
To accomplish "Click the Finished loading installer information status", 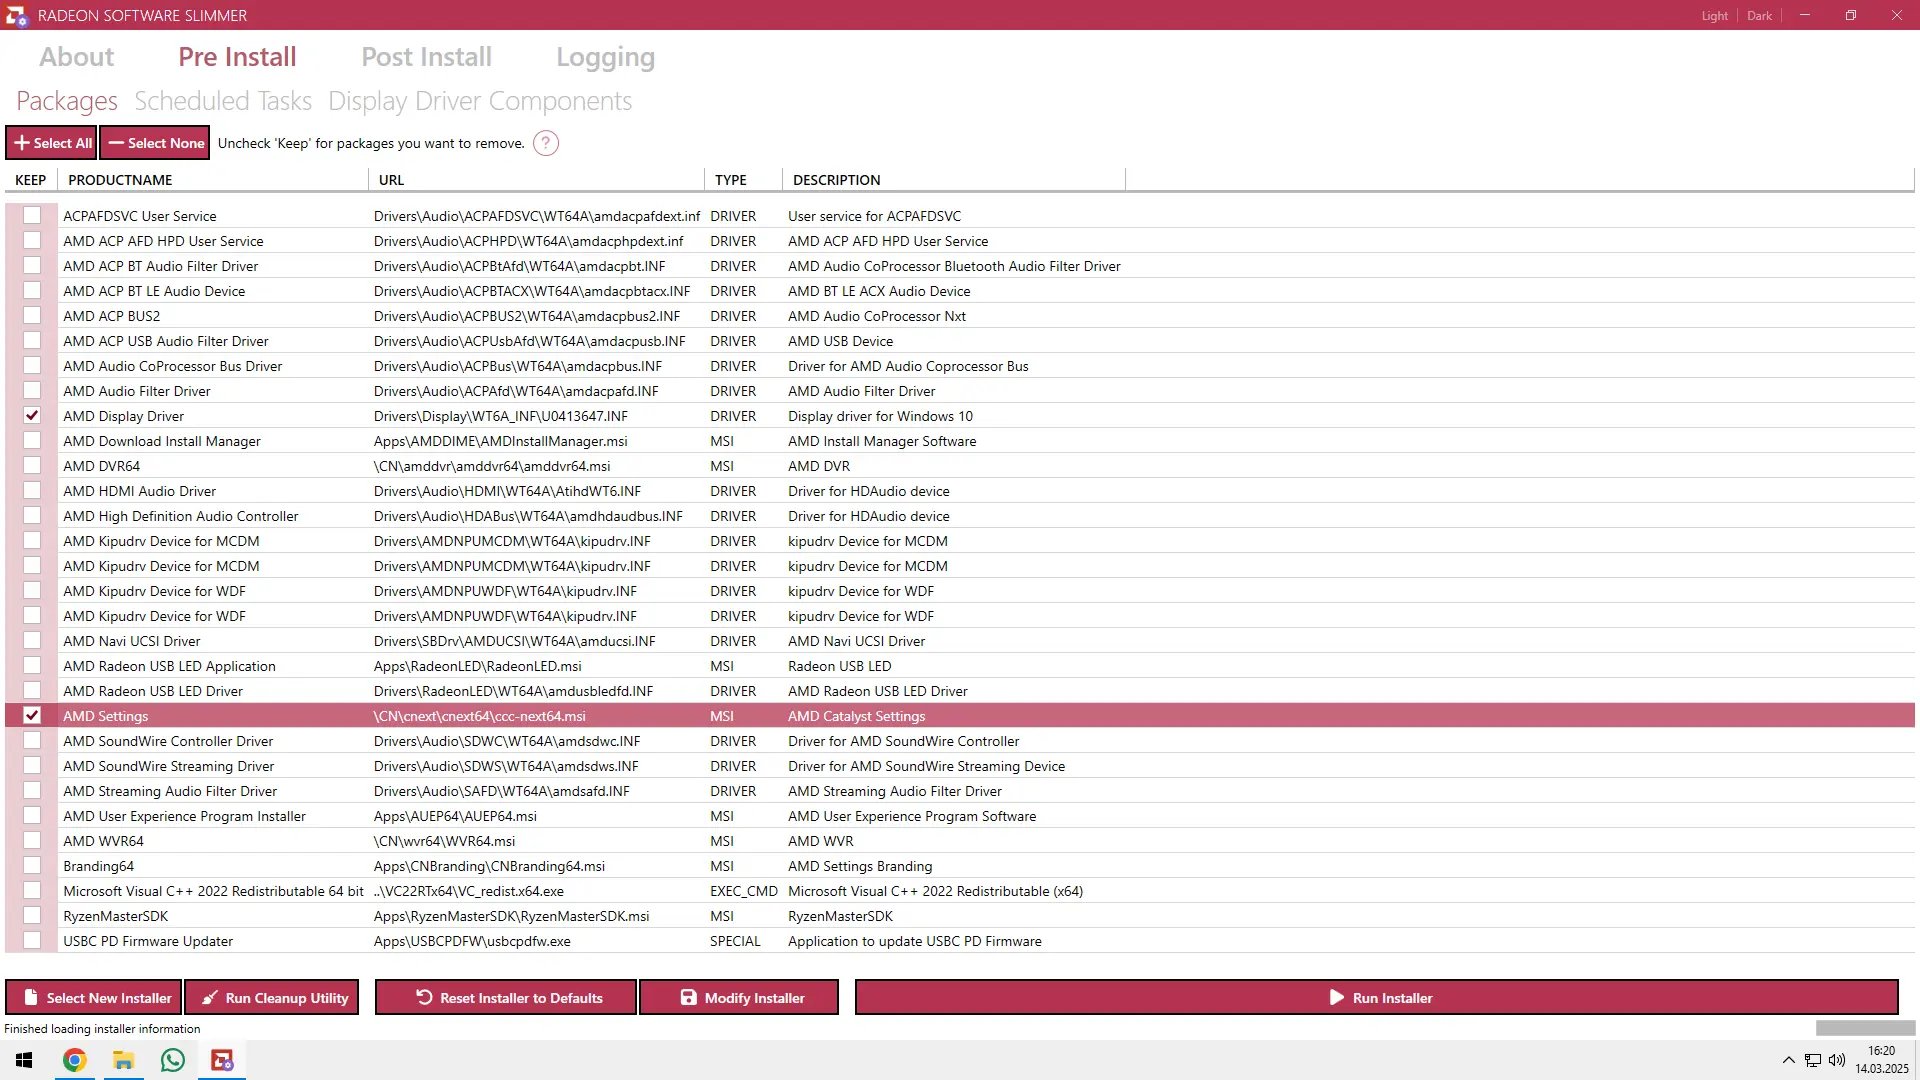I will click(x=102, y=1028).
